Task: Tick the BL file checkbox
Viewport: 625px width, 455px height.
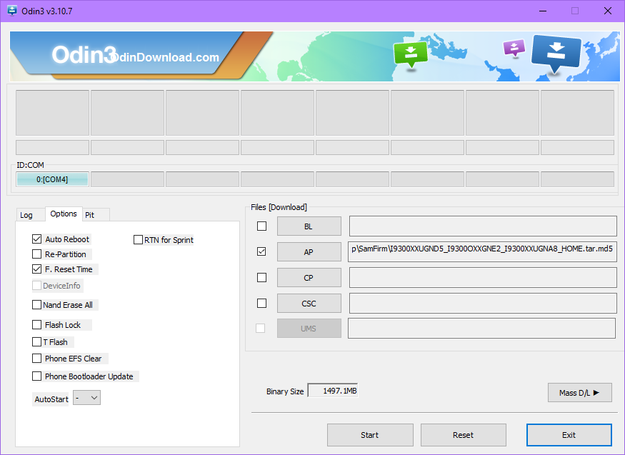Action: tap(262, 226)
